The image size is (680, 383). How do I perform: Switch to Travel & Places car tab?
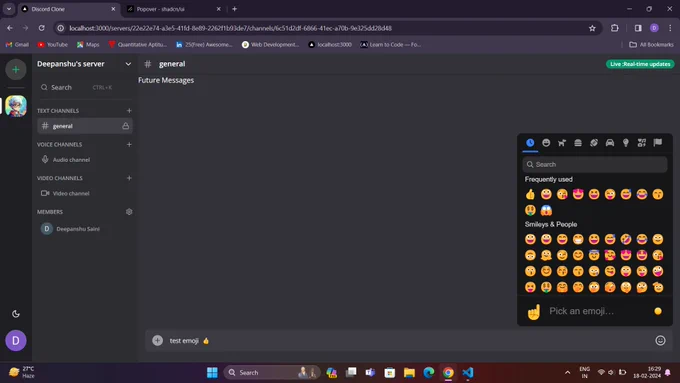tap(610, 143)
